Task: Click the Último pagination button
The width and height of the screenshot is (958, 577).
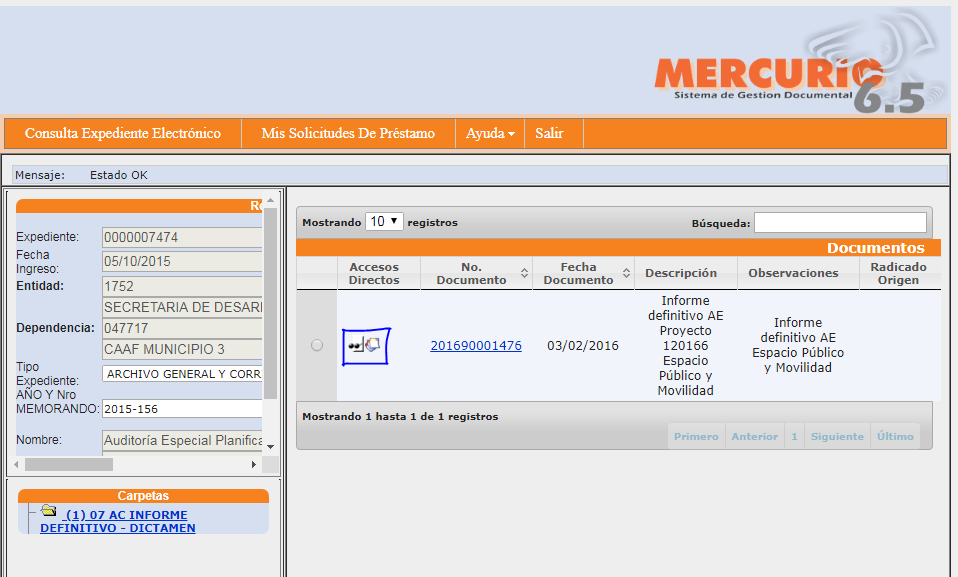Action: click(894, 435)
